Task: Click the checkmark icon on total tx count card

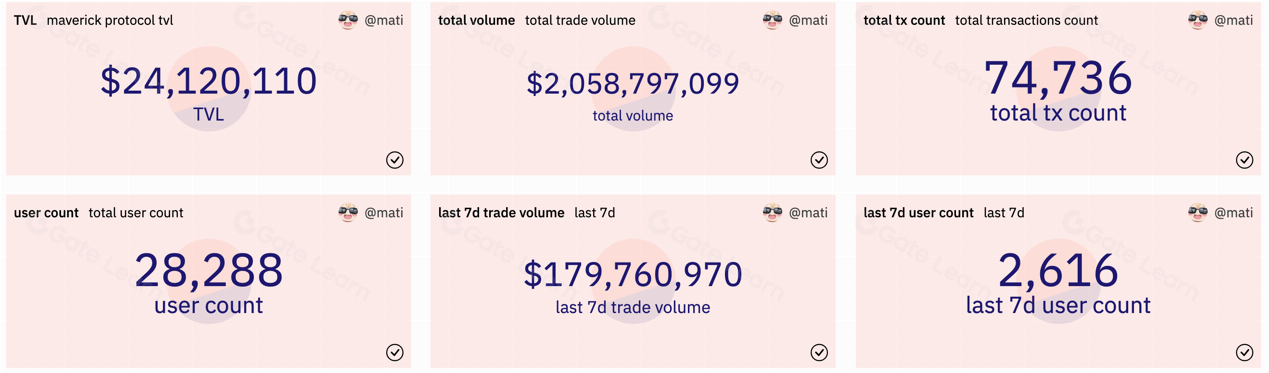Action: [1244, 160]
